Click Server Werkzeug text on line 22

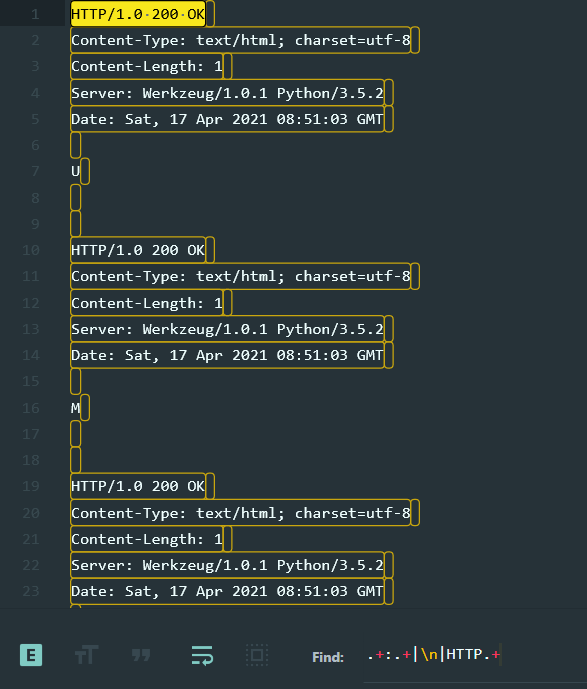[x=227, y=565]
